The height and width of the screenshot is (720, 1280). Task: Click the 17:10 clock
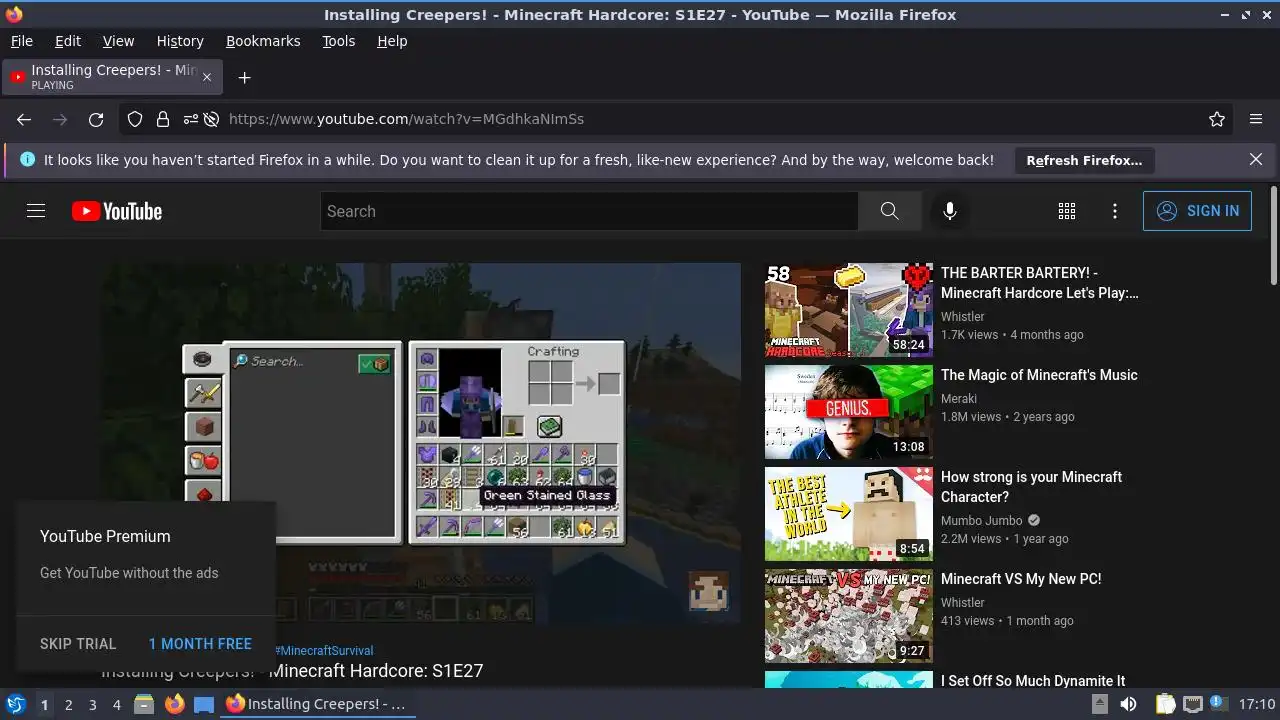coord(1257,704)
